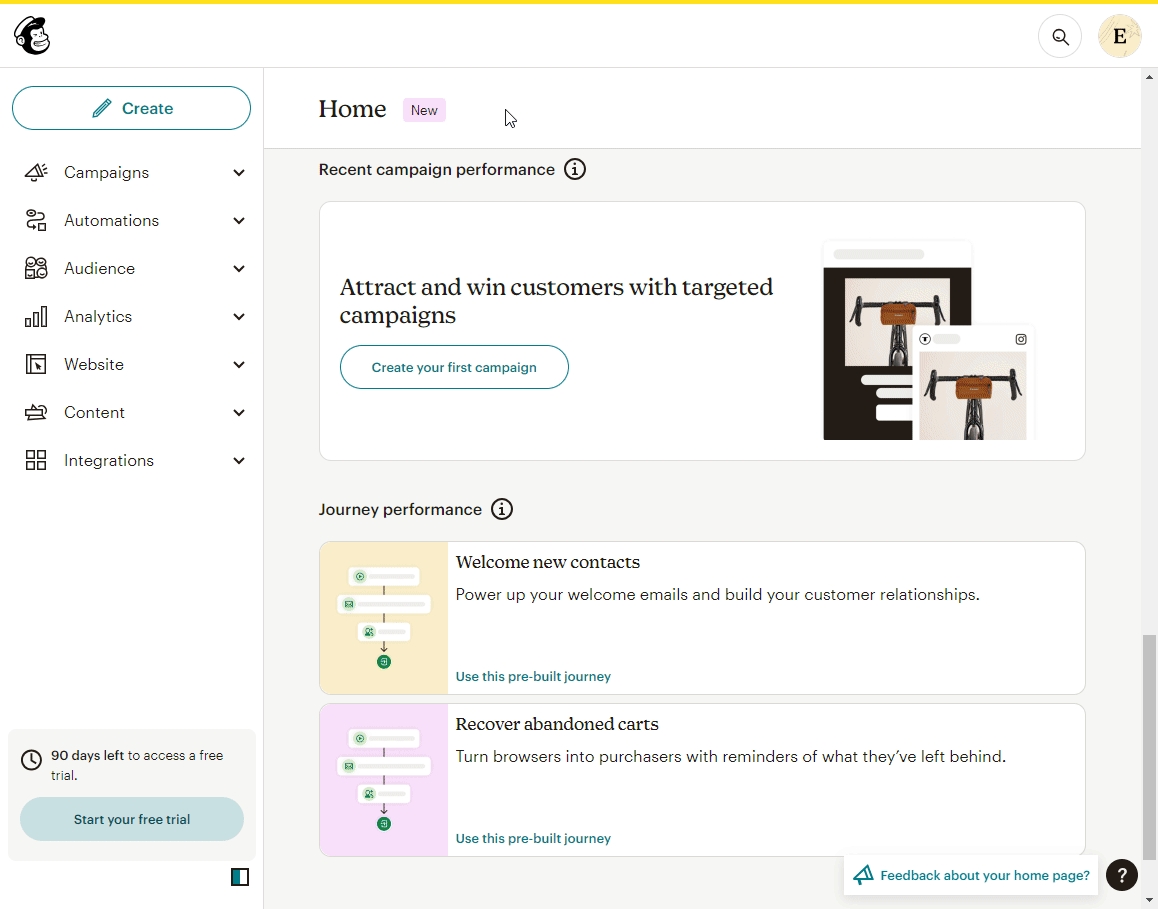Expand the Audience section chevron
1158x909 pixels.
[239, 269]
